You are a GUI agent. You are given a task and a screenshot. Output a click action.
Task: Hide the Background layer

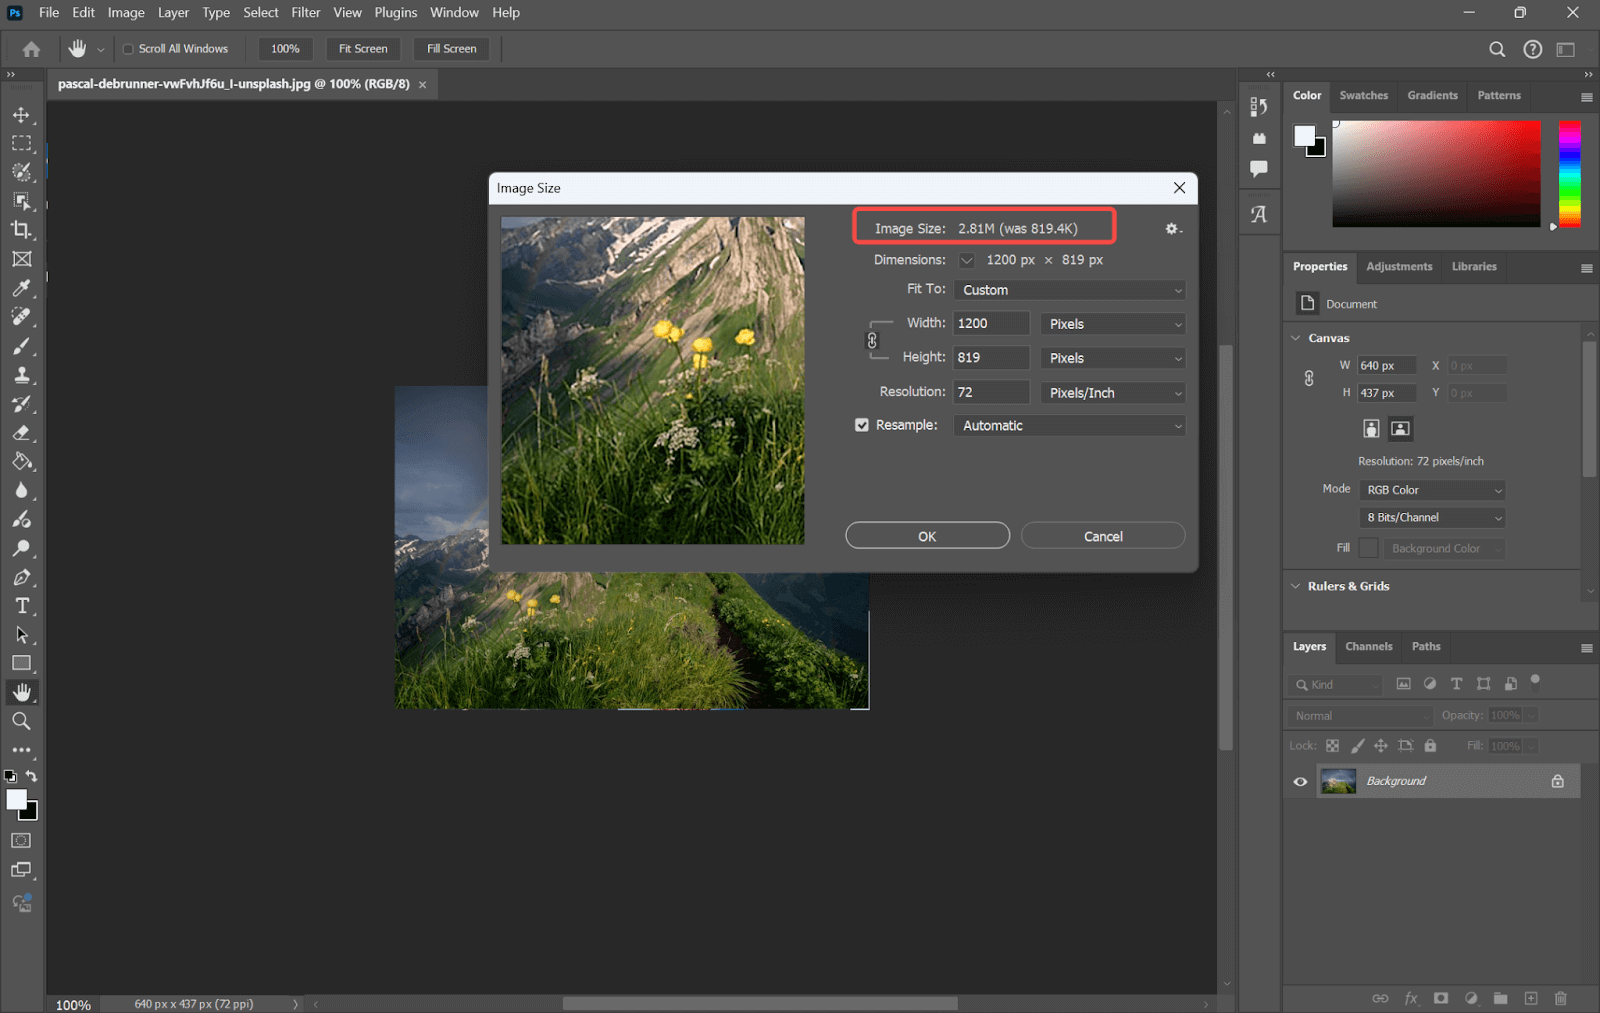click(1299, 781)
